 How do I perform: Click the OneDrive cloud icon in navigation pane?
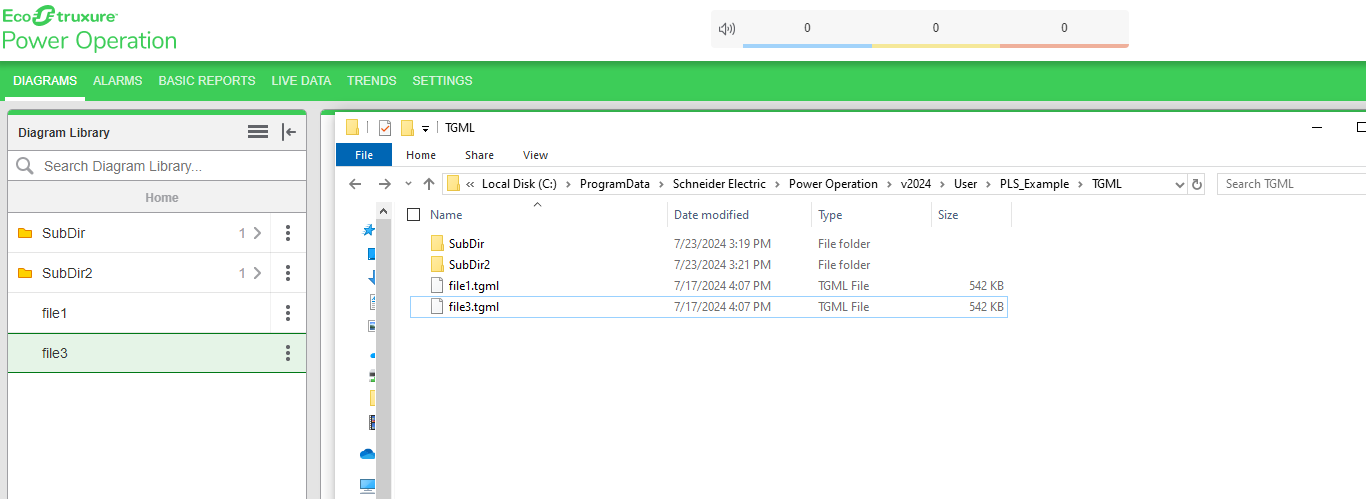coord(368,454)
